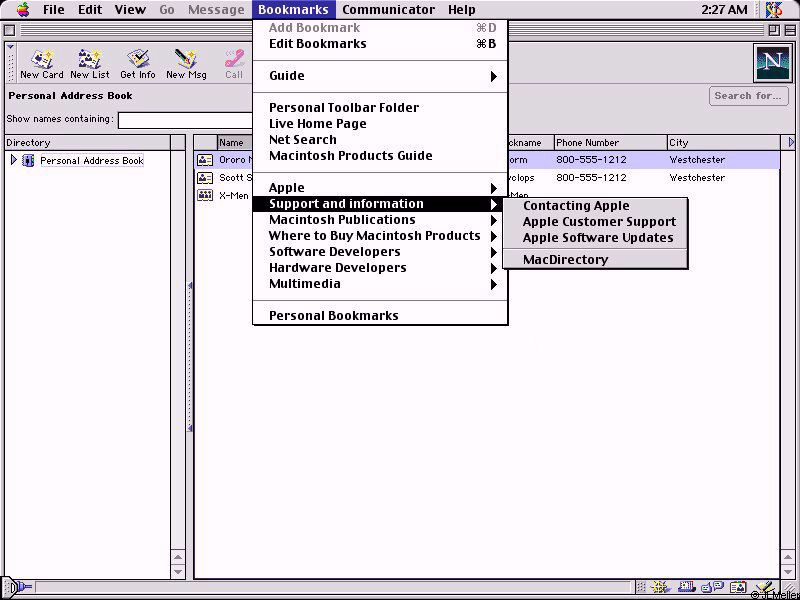800x600 pixels.
Task: Click the contact list scroll down arrow
Action: [x=788, y=571]
